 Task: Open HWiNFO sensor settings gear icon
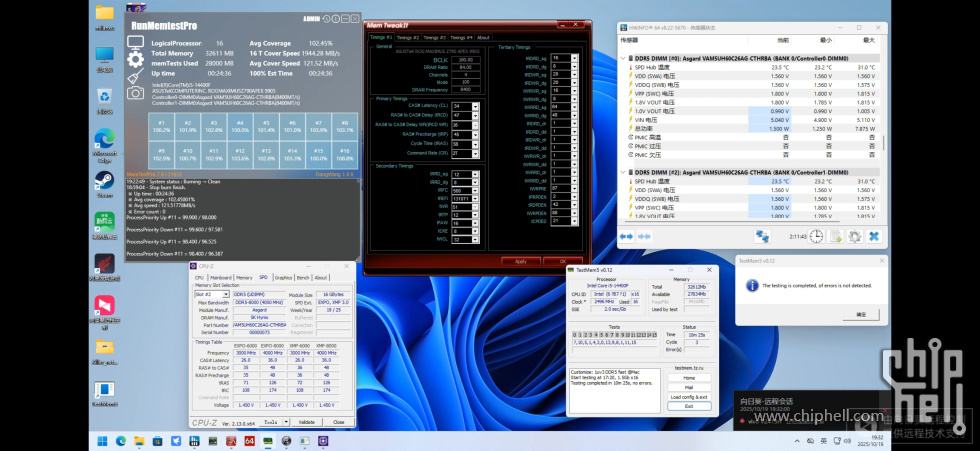tap(854, 236)
